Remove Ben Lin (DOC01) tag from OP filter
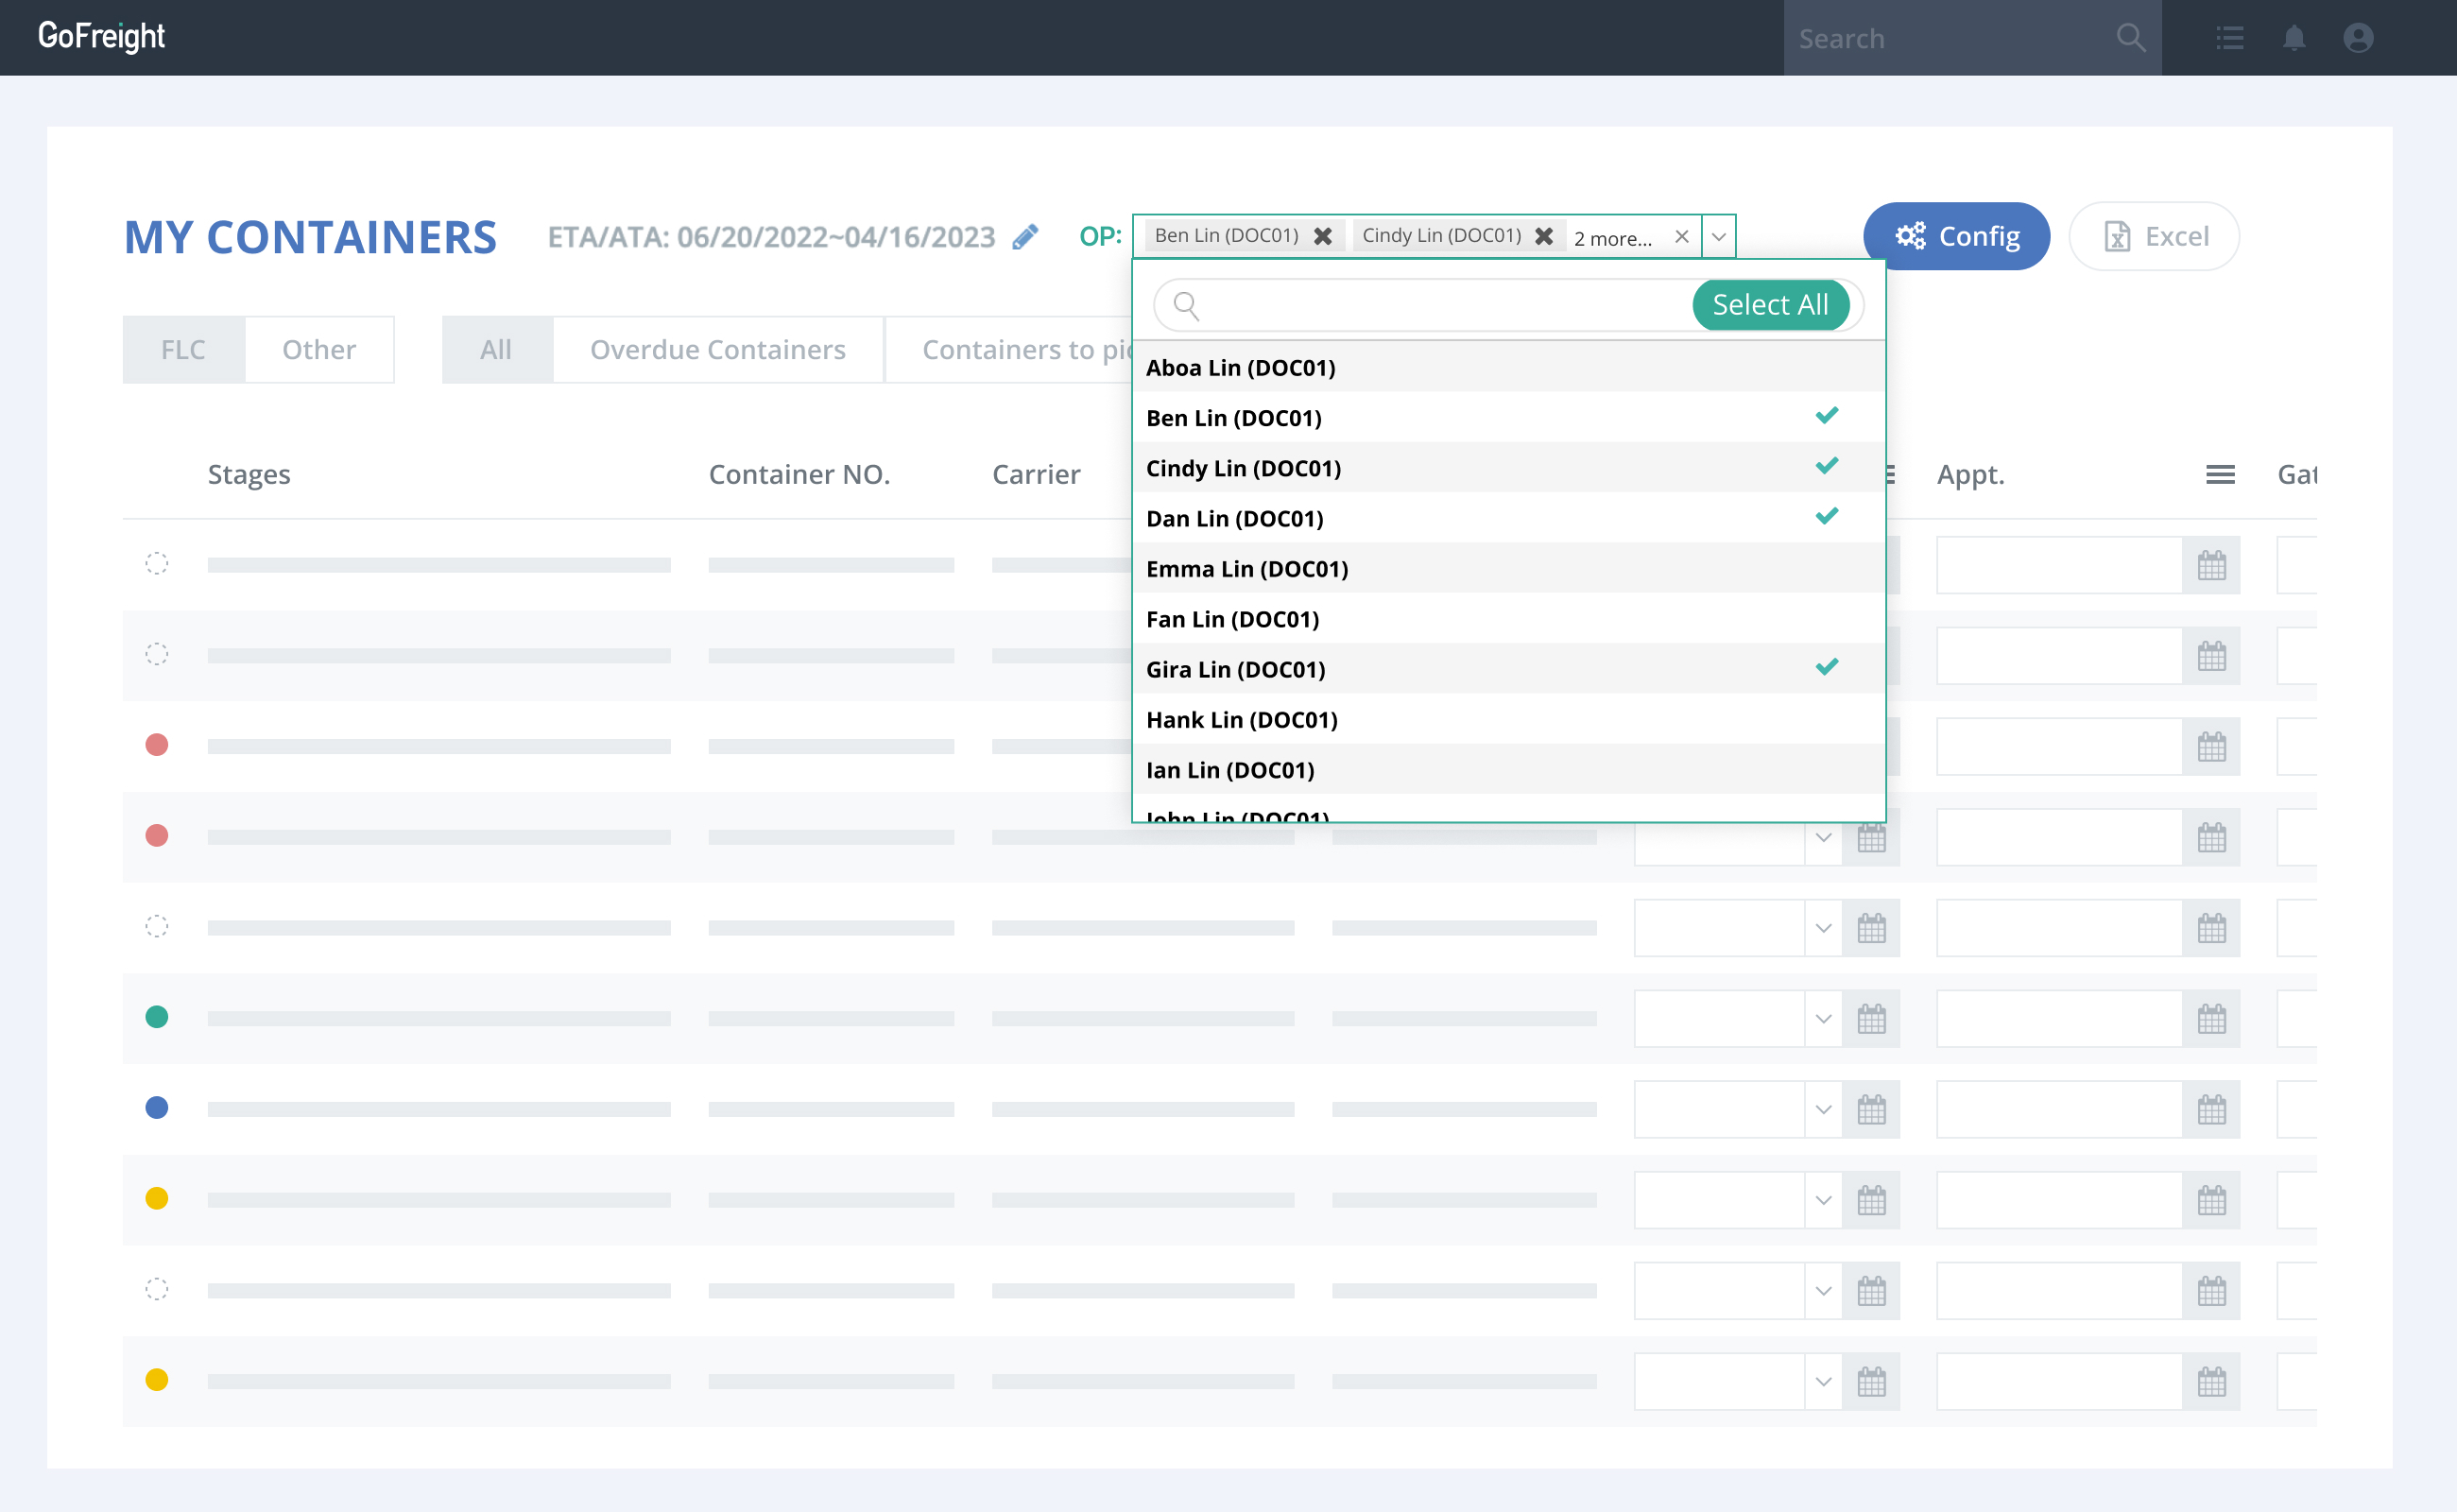Screen dimensions: 2457x1512 click(1322, 236)
